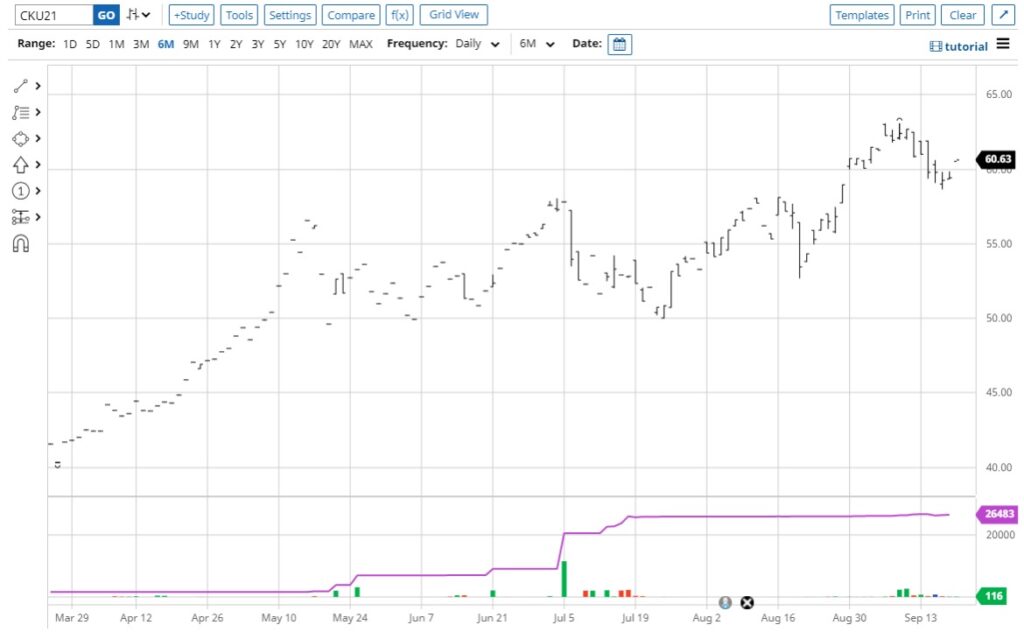Click the 116 volume label
Screen dimensions: 1024x632
pyautogui.click(x=993, y=595)
